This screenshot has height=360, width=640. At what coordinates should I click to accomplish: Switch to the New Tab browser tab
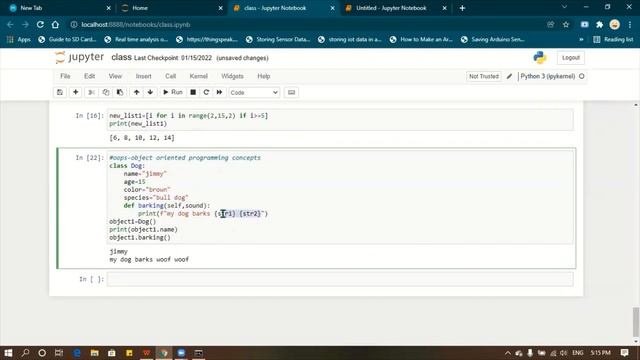(60, 8)
